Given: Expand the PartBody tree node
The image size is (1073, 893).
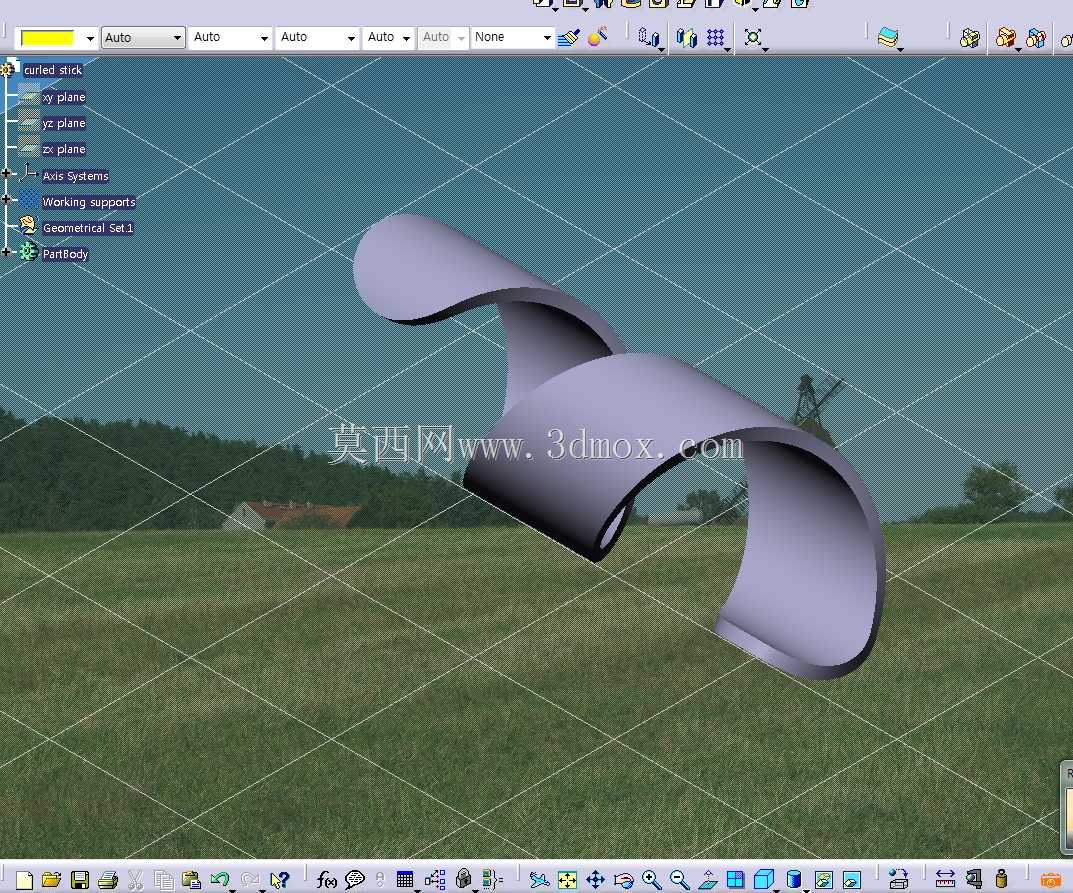Looking at the screenshot, I should 6,253.
